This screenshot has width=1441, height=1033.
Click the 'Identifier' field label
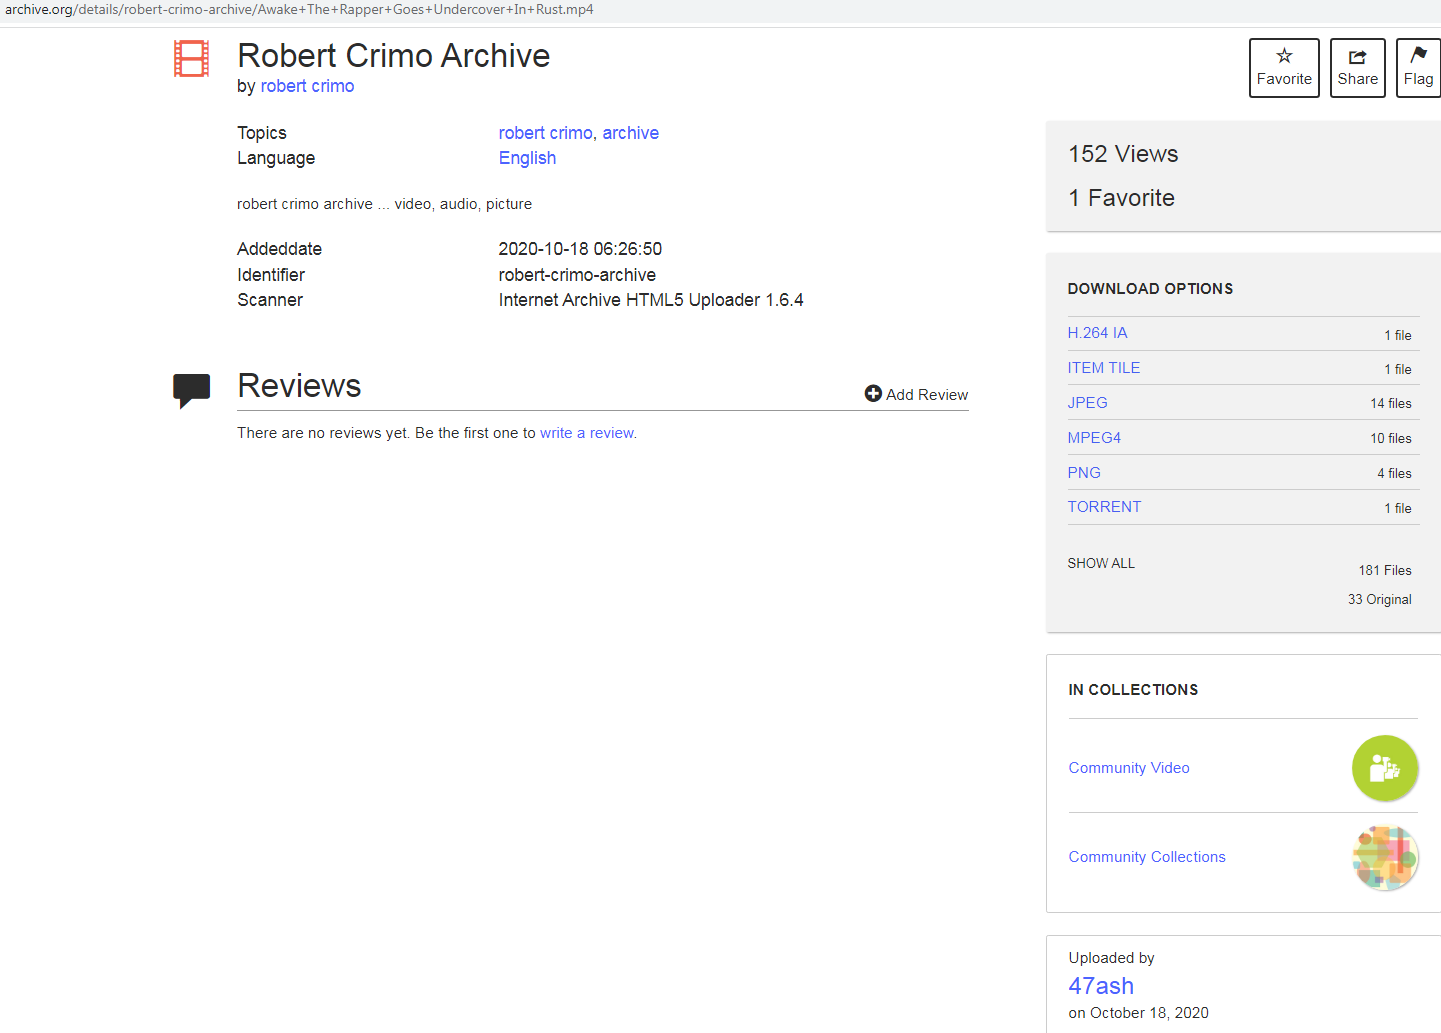pyautogui.click(x=271, y=275)
